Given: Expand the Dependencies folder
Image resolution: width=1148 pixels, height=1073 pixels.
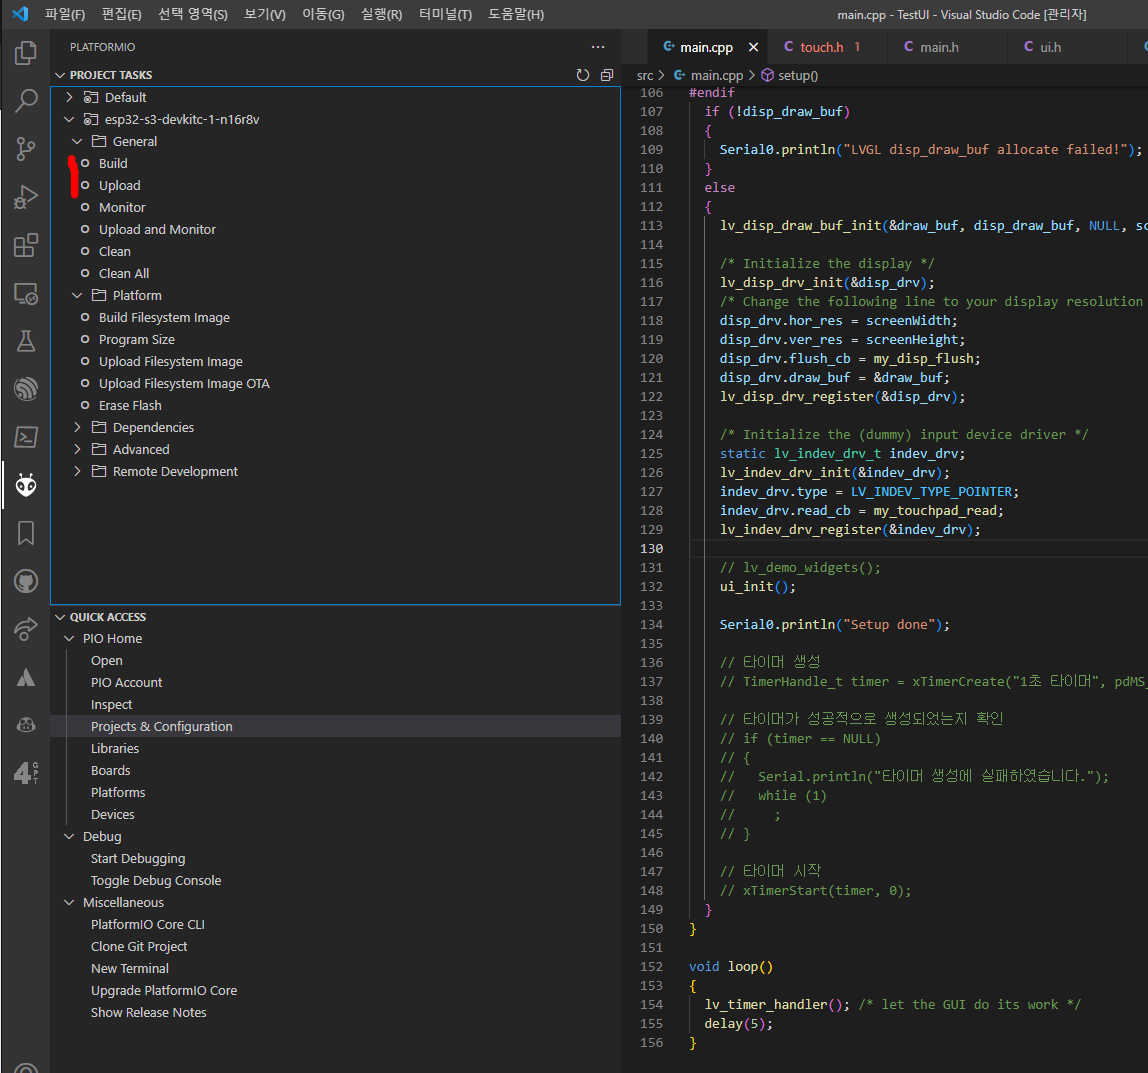Looking at the screenshot, I should (78, 427).
